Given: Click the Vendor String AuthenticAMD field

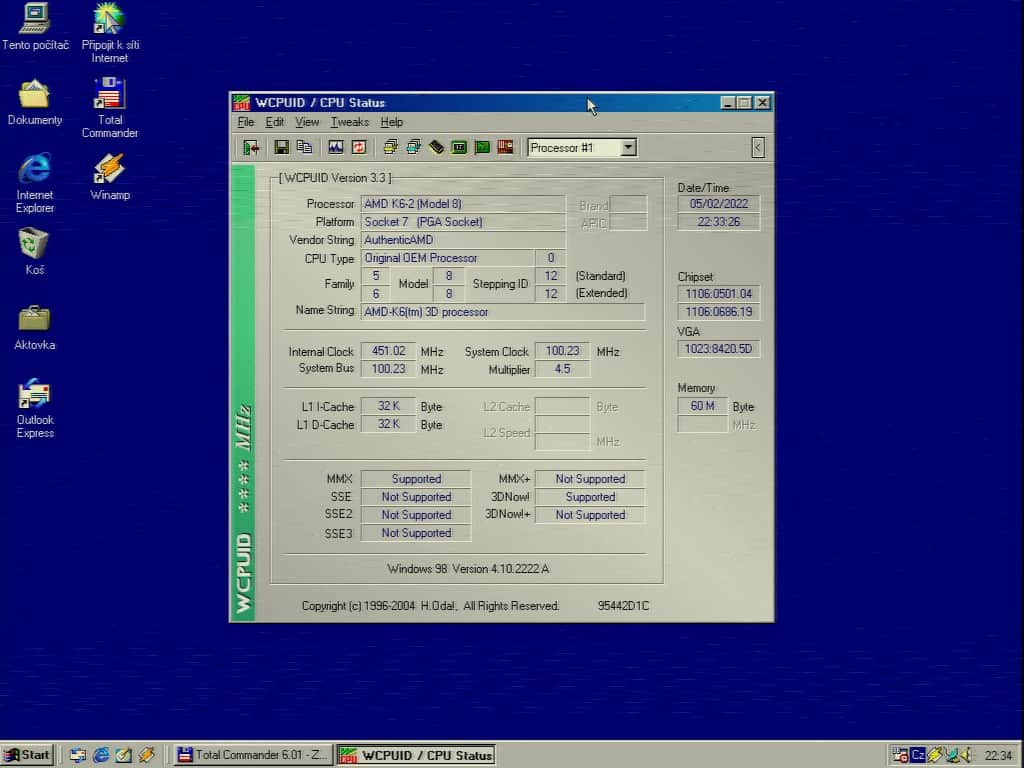Looking at the screenshot, I should (x=462, y=240).
